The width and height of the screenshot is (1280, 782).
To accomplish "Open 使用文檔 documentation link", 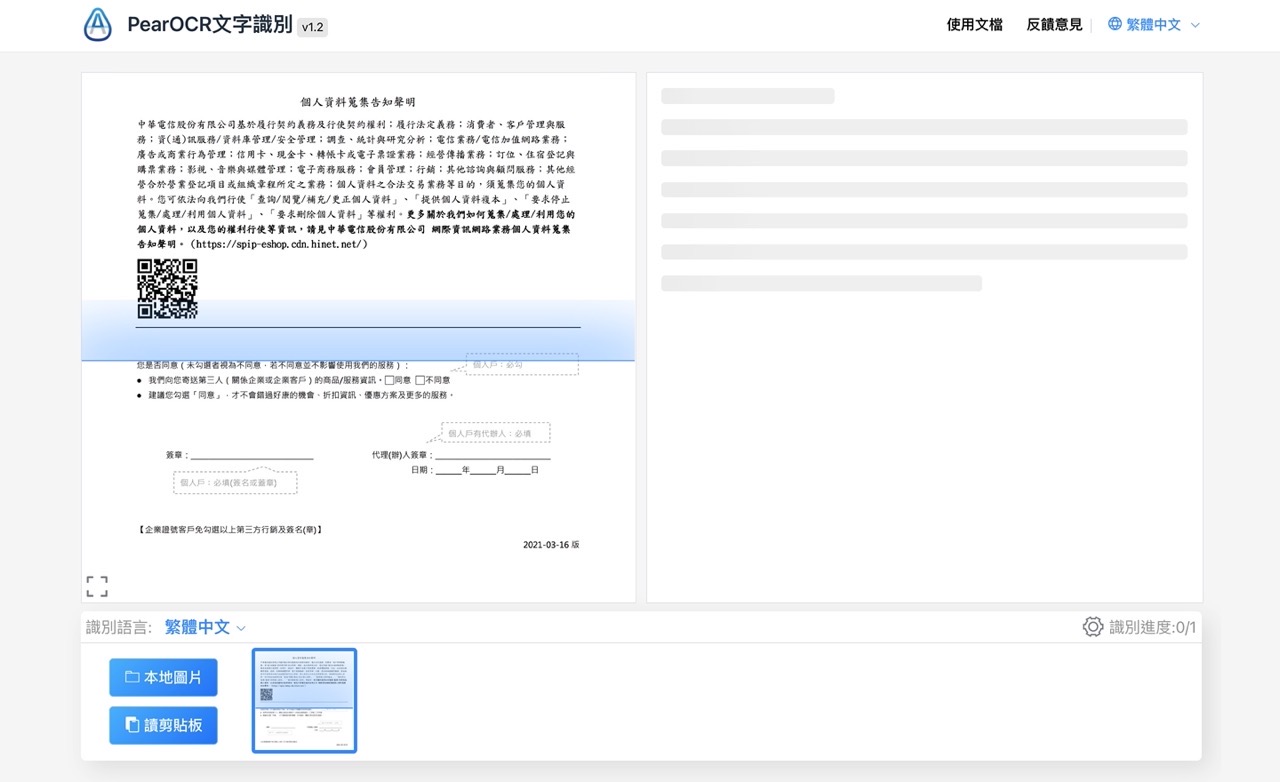I will tap(974, 24).
